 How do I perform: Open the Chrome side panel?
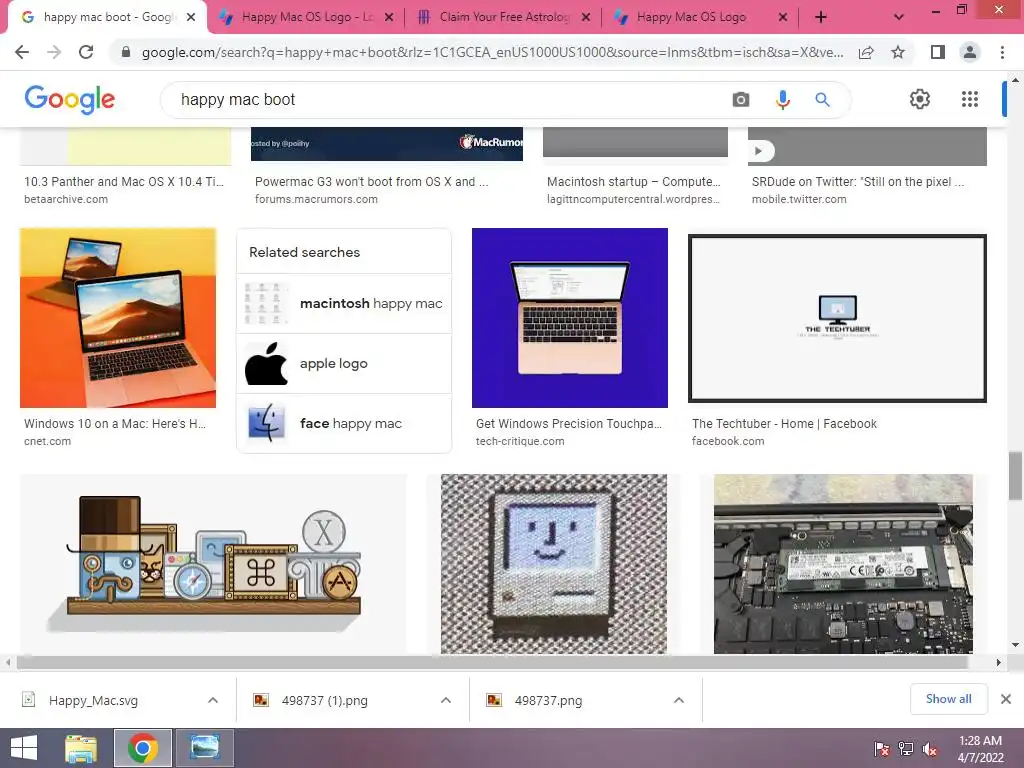937,52
